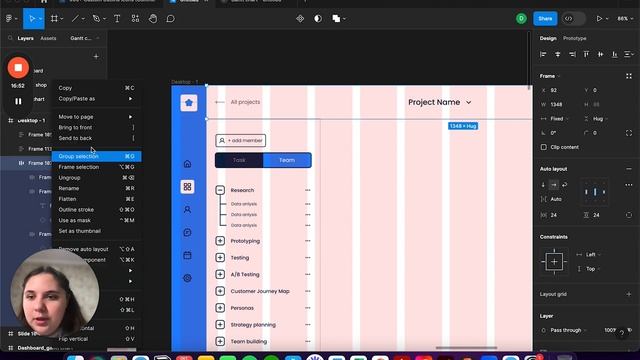
Task: Add a new page with plus
Action: pos(96,56)
